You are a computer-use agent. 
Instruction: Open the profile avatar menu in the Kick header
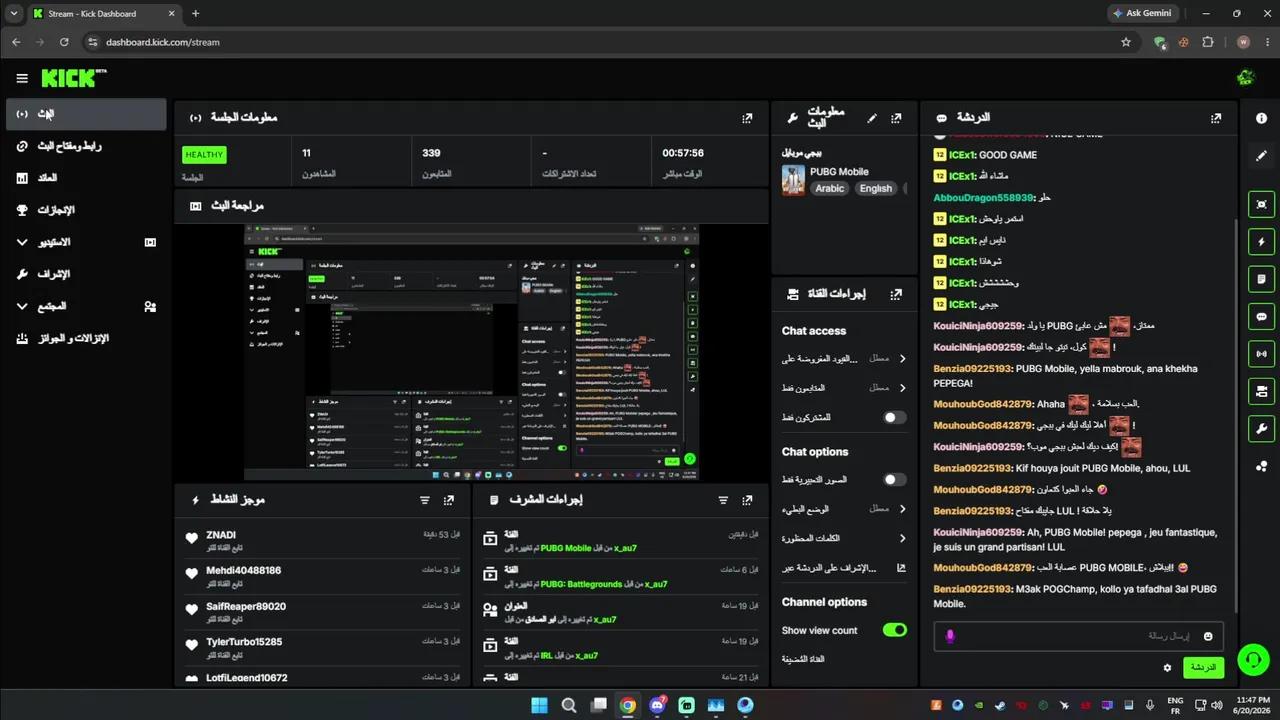(x=1246, y=78)
